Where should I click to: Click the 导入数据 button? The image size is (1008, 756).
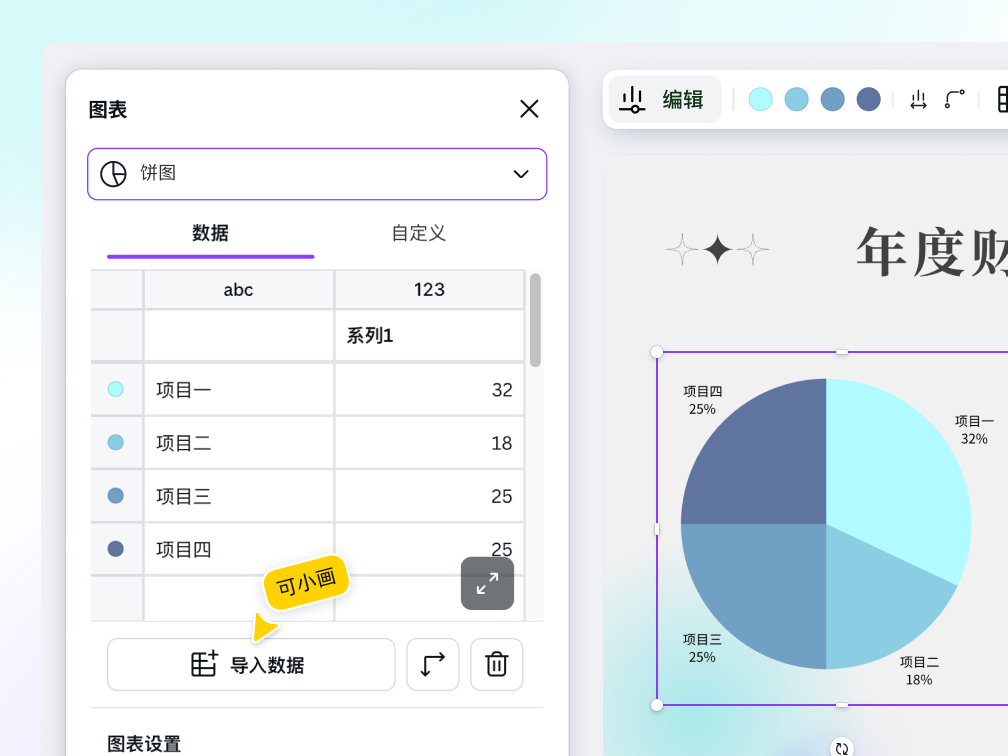(x=251, y=665)
